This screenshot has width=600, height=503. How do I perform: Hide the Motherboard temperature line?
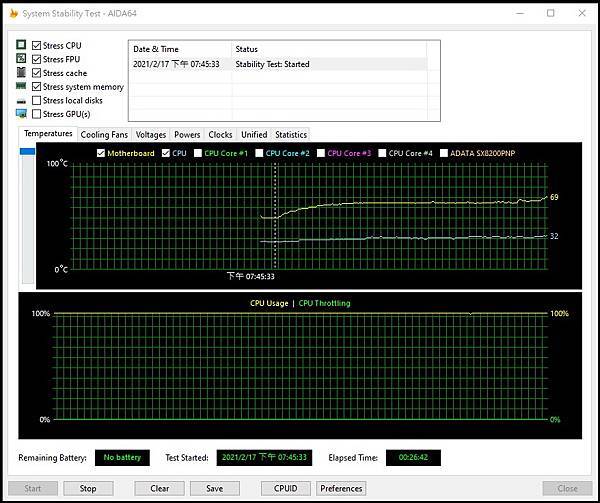[x=100, y=153]
